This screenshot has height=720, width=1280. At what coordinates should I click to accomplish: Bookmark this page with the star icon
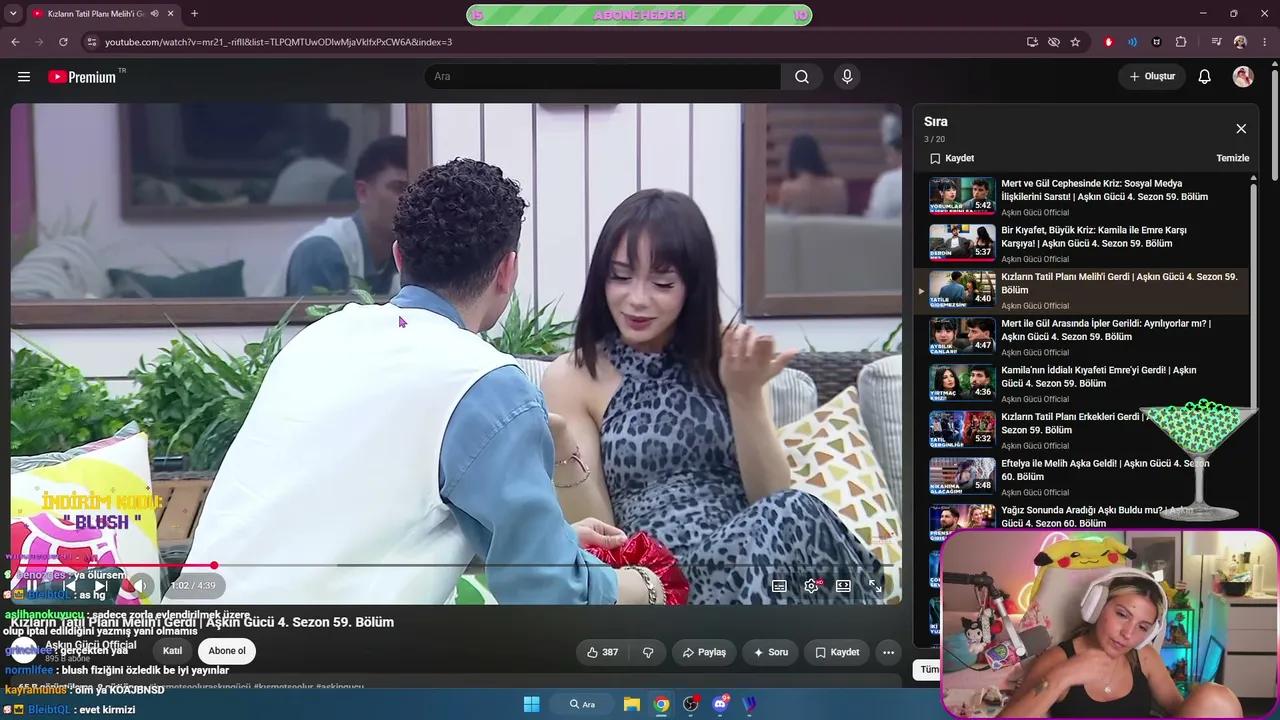1075,42
